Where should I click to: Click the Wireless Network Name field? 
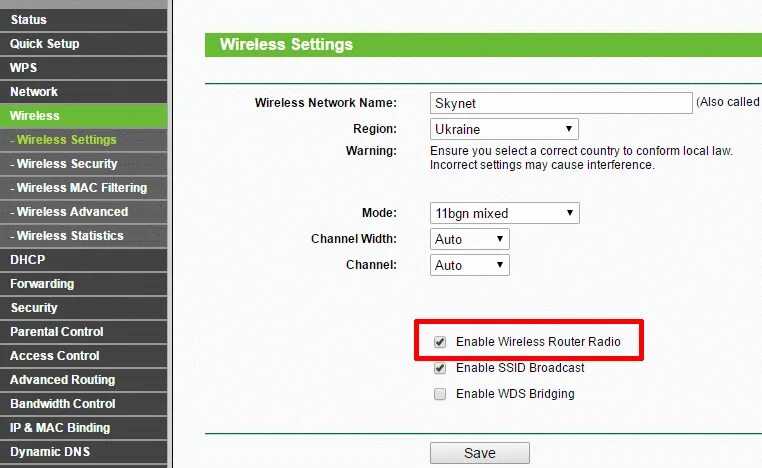point(561,103)
